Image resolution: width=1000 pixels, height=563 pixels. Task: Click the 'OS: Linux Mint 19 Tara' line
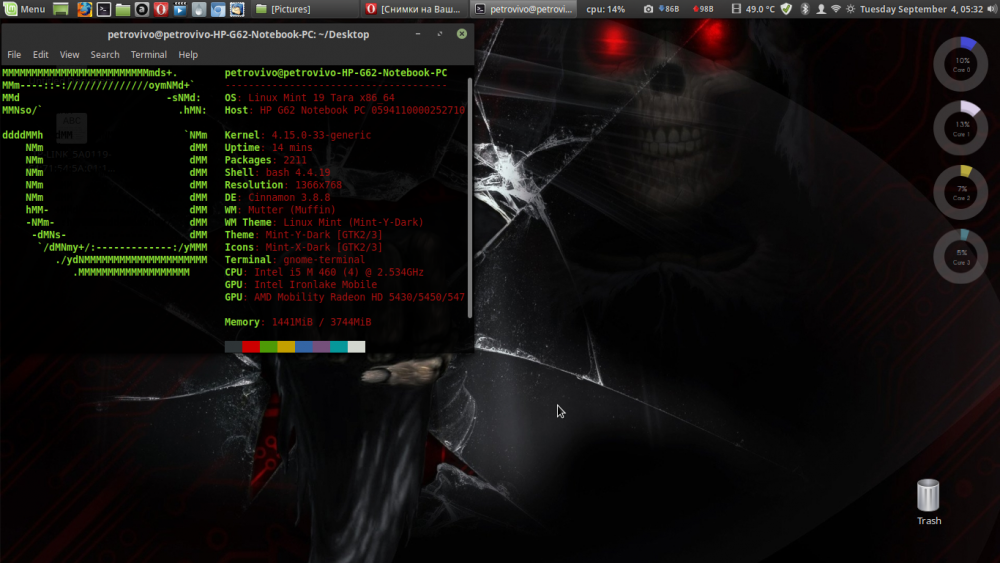pyautogui.click(x=309, y=98)
